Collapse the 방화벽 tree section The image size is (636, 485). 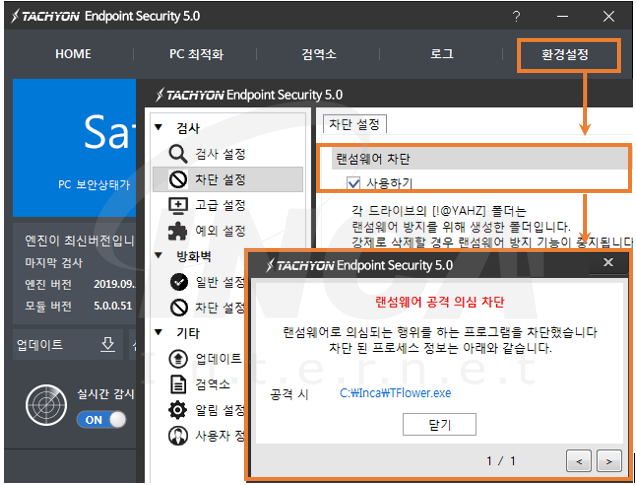[x=159, y=255]
